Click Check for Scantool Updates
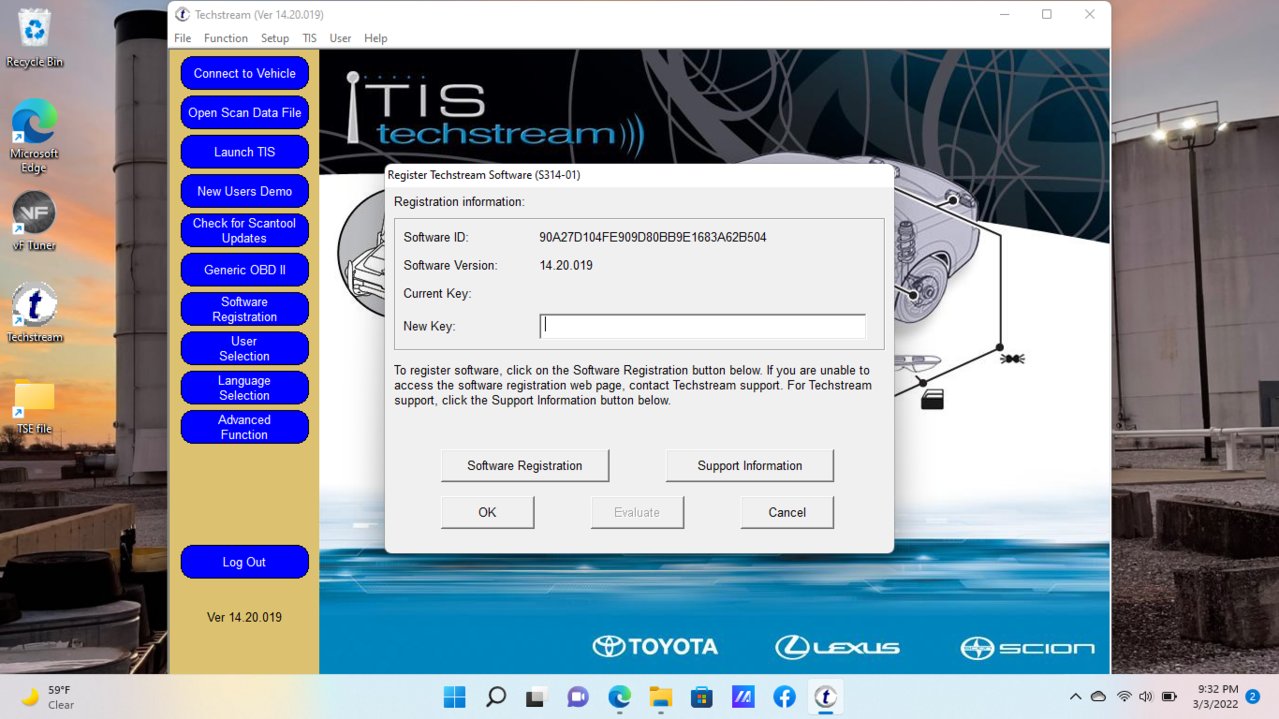Viewport: 1279px width, 719px height. point(245,230)
